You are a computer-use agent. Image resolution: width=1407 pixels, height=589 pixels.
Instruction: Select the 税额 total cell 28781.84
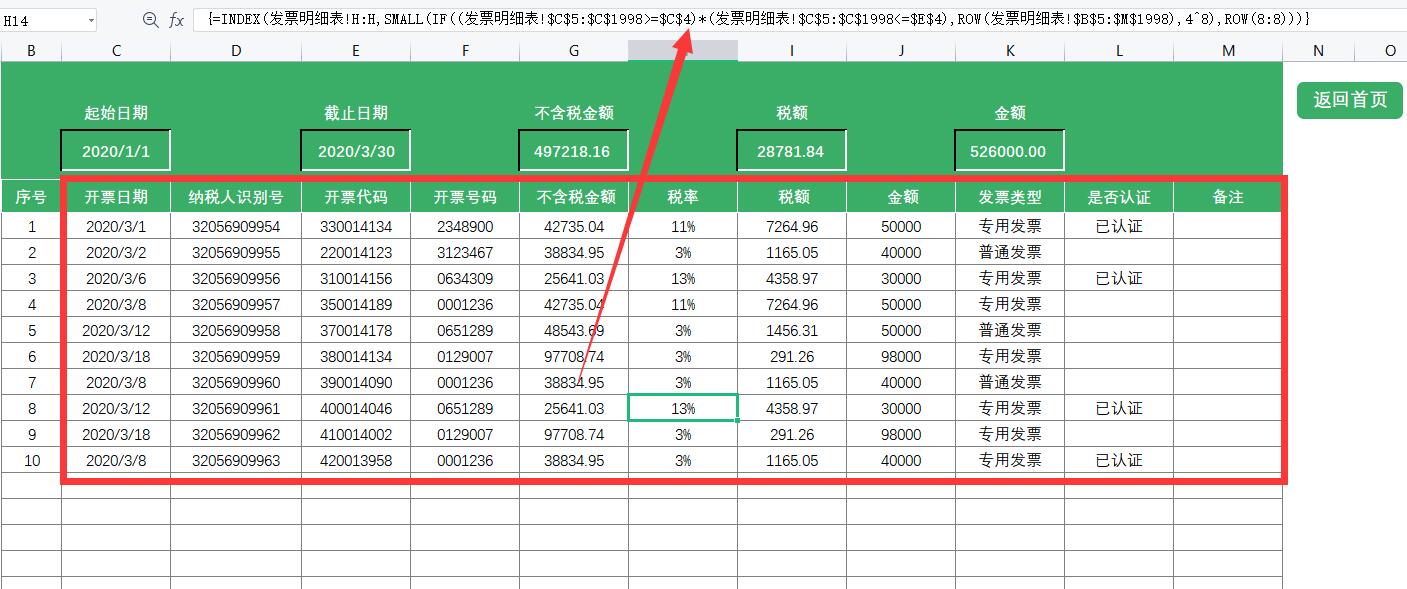coord(791,149)
